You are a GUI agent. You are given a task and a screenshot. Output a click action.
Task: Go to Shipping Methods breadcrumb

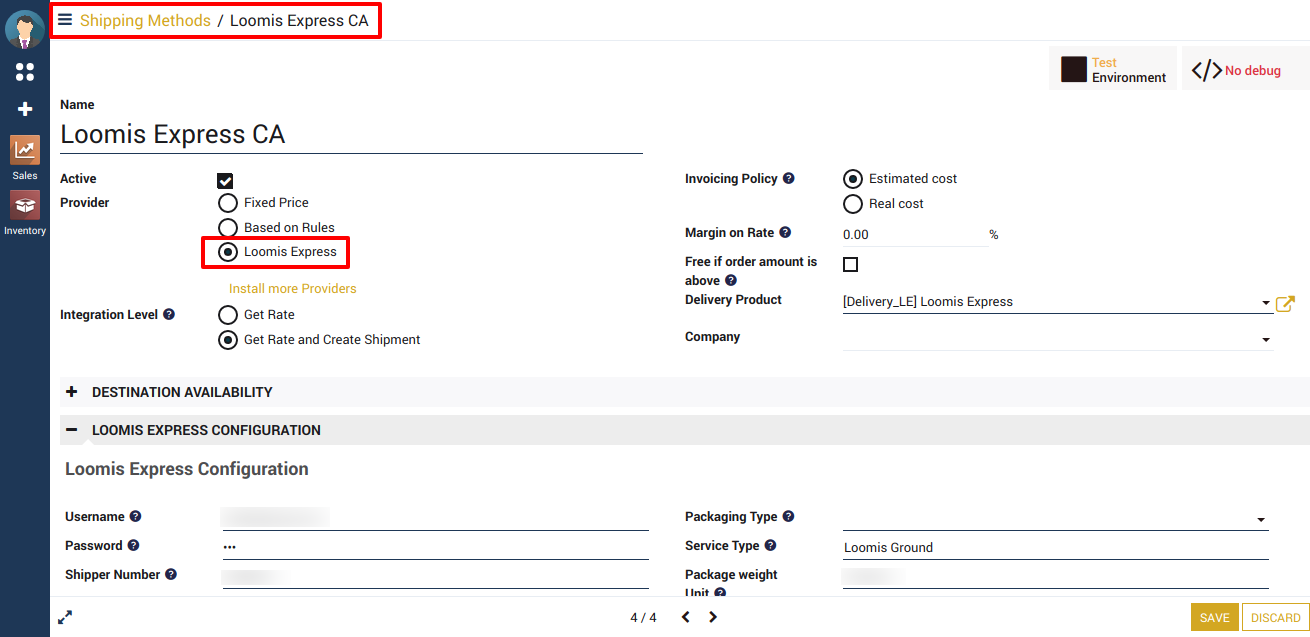point(145,21)
